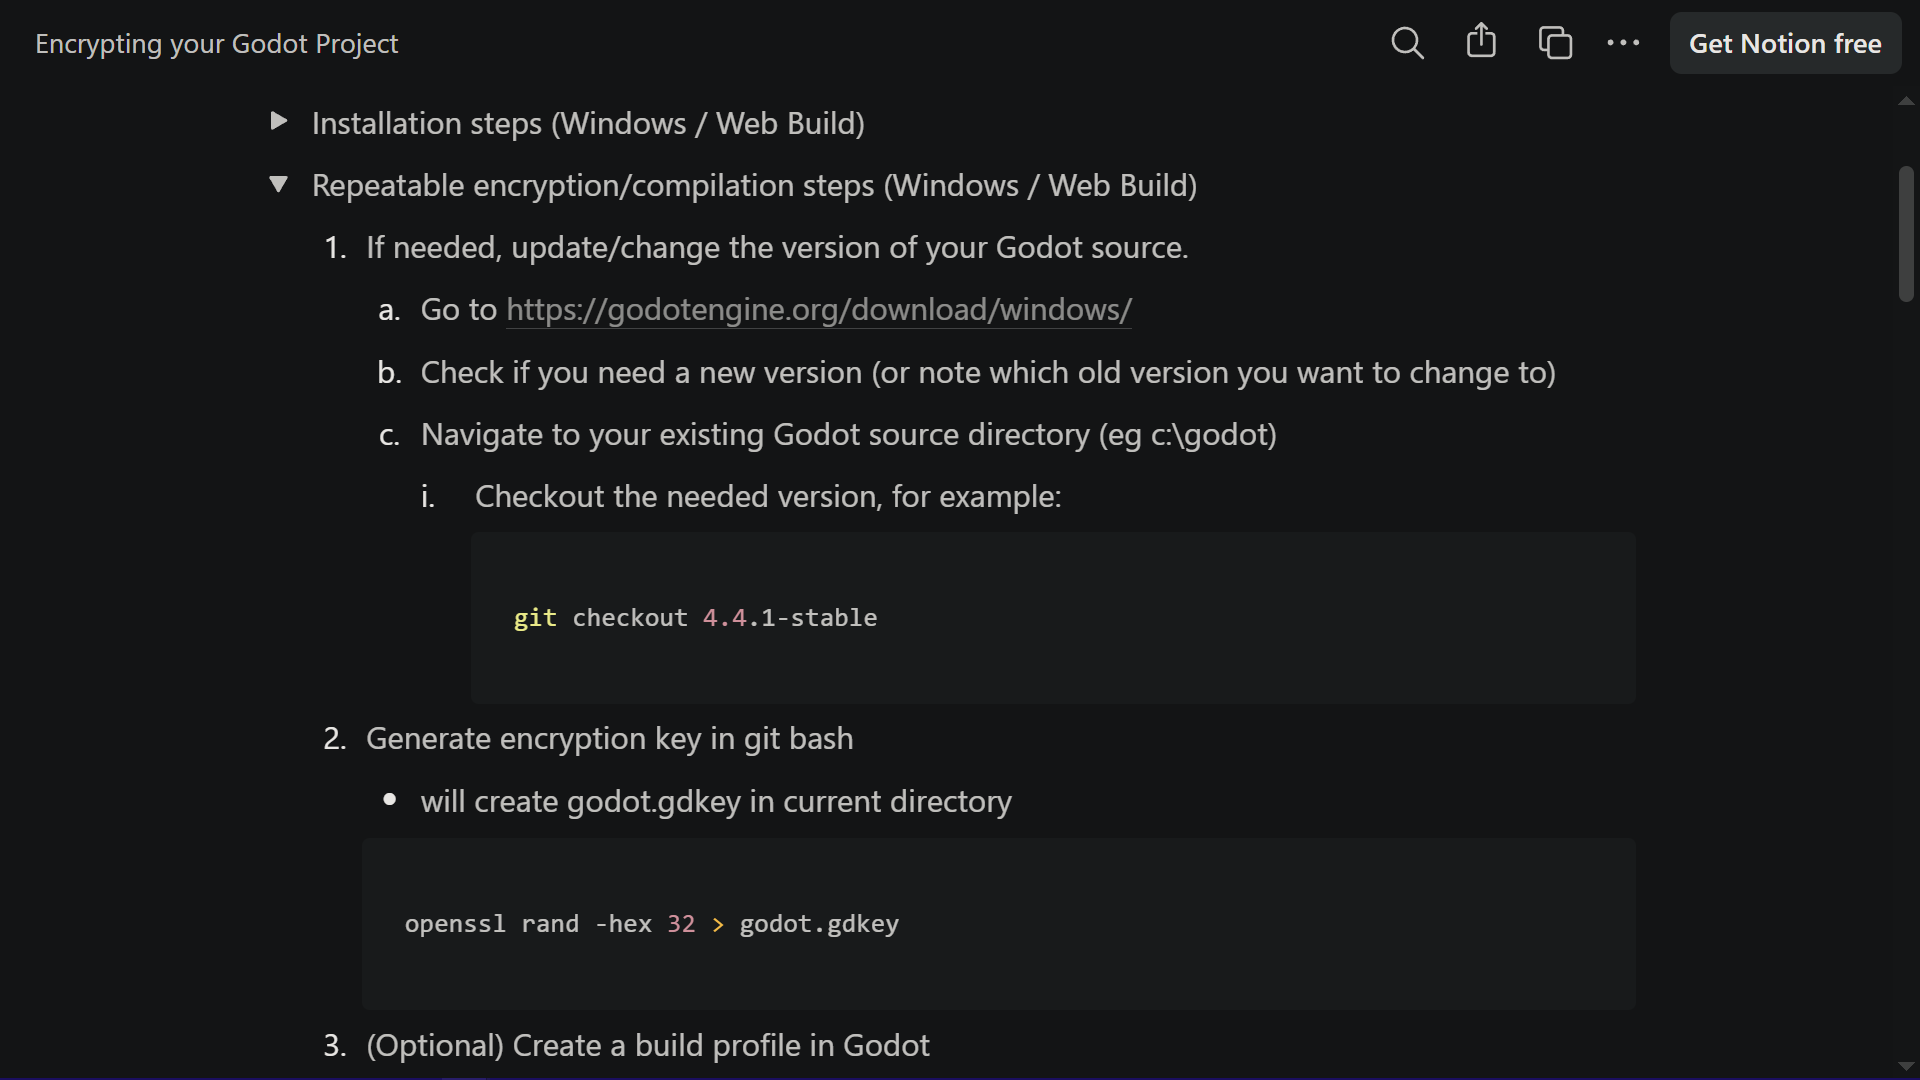The image size is (1920, 1080).
Task: Click the scrollbar up arrow
Action: tap(1906, 101)
